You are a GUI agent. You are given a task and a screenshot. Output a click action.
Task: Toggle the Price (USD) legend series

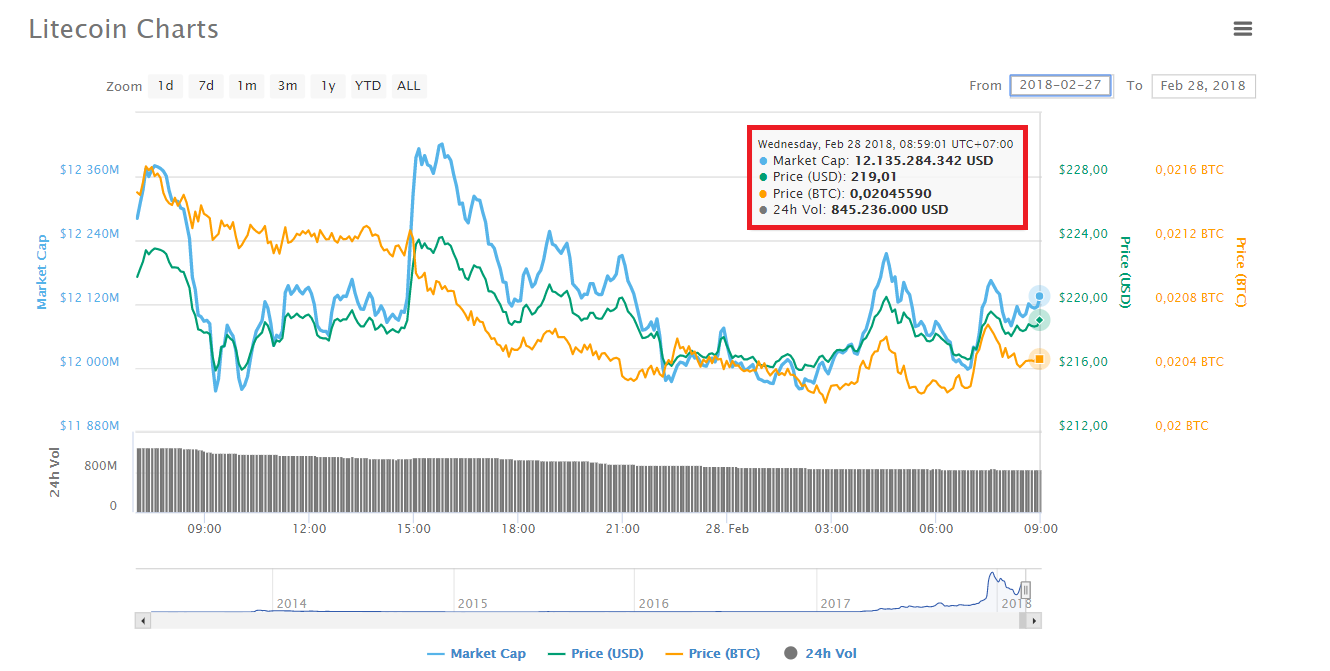tap(597, 654)
